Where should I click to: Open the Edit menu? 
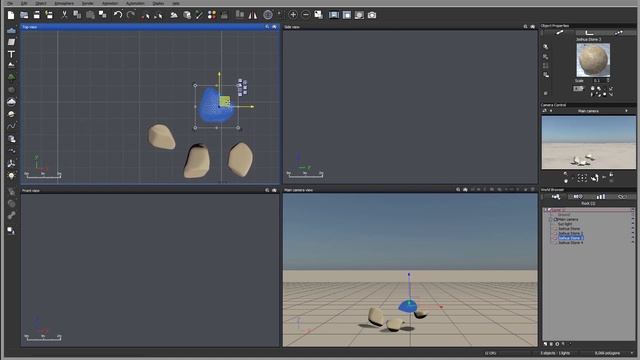coord(24,3)
